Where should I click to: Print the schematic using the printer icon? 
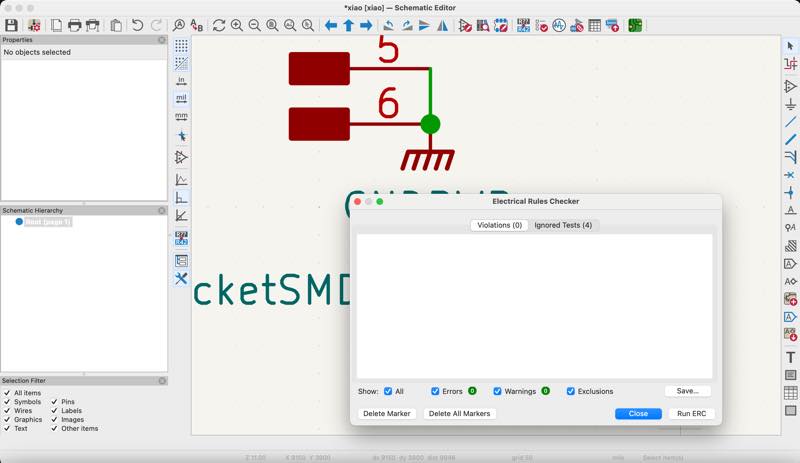(x=74, y=25)
